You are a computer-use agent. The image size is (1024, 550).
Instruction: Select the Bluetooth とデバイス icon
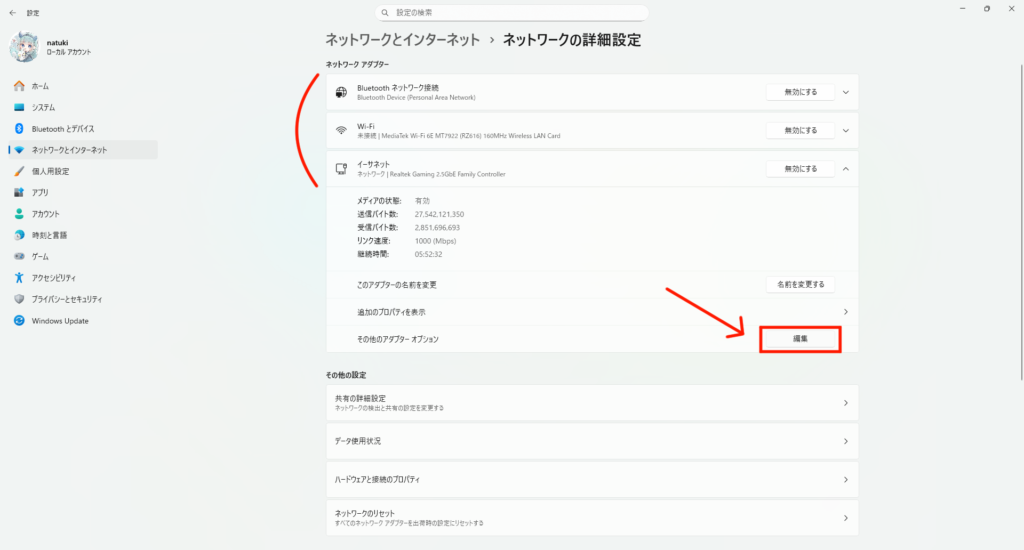tap(19, 129)
